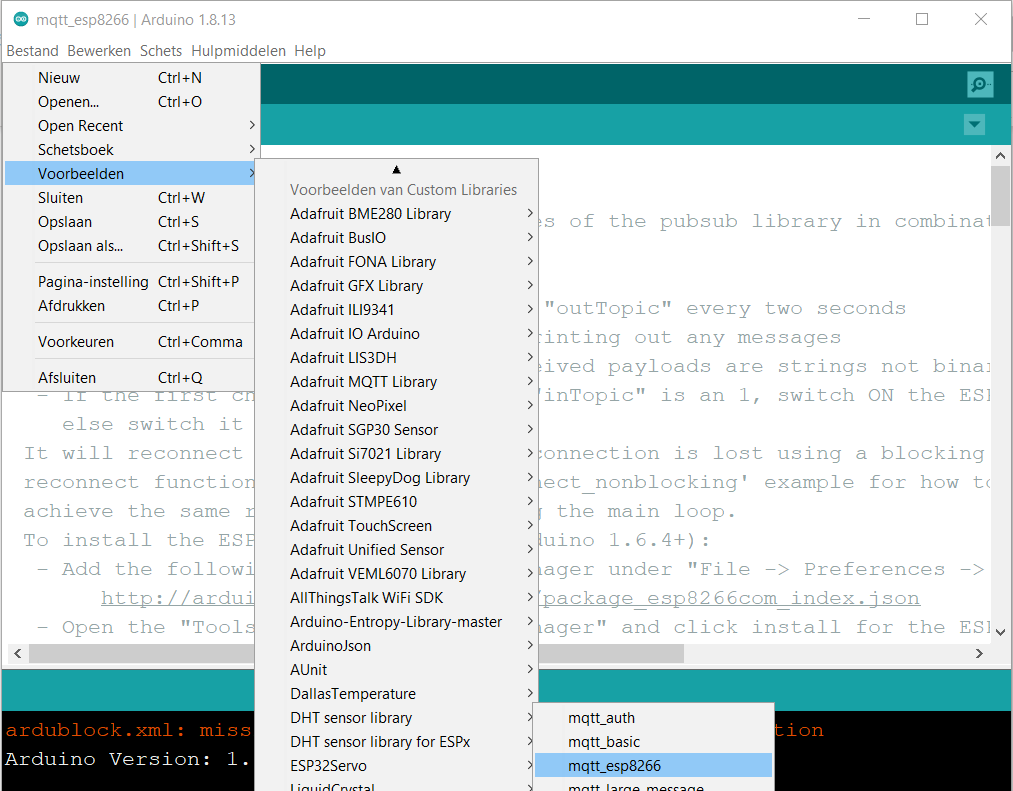The width and height of the screenshot is (1013, 791).
Task: Minimize the Arduino window
Action: [864, 19]
